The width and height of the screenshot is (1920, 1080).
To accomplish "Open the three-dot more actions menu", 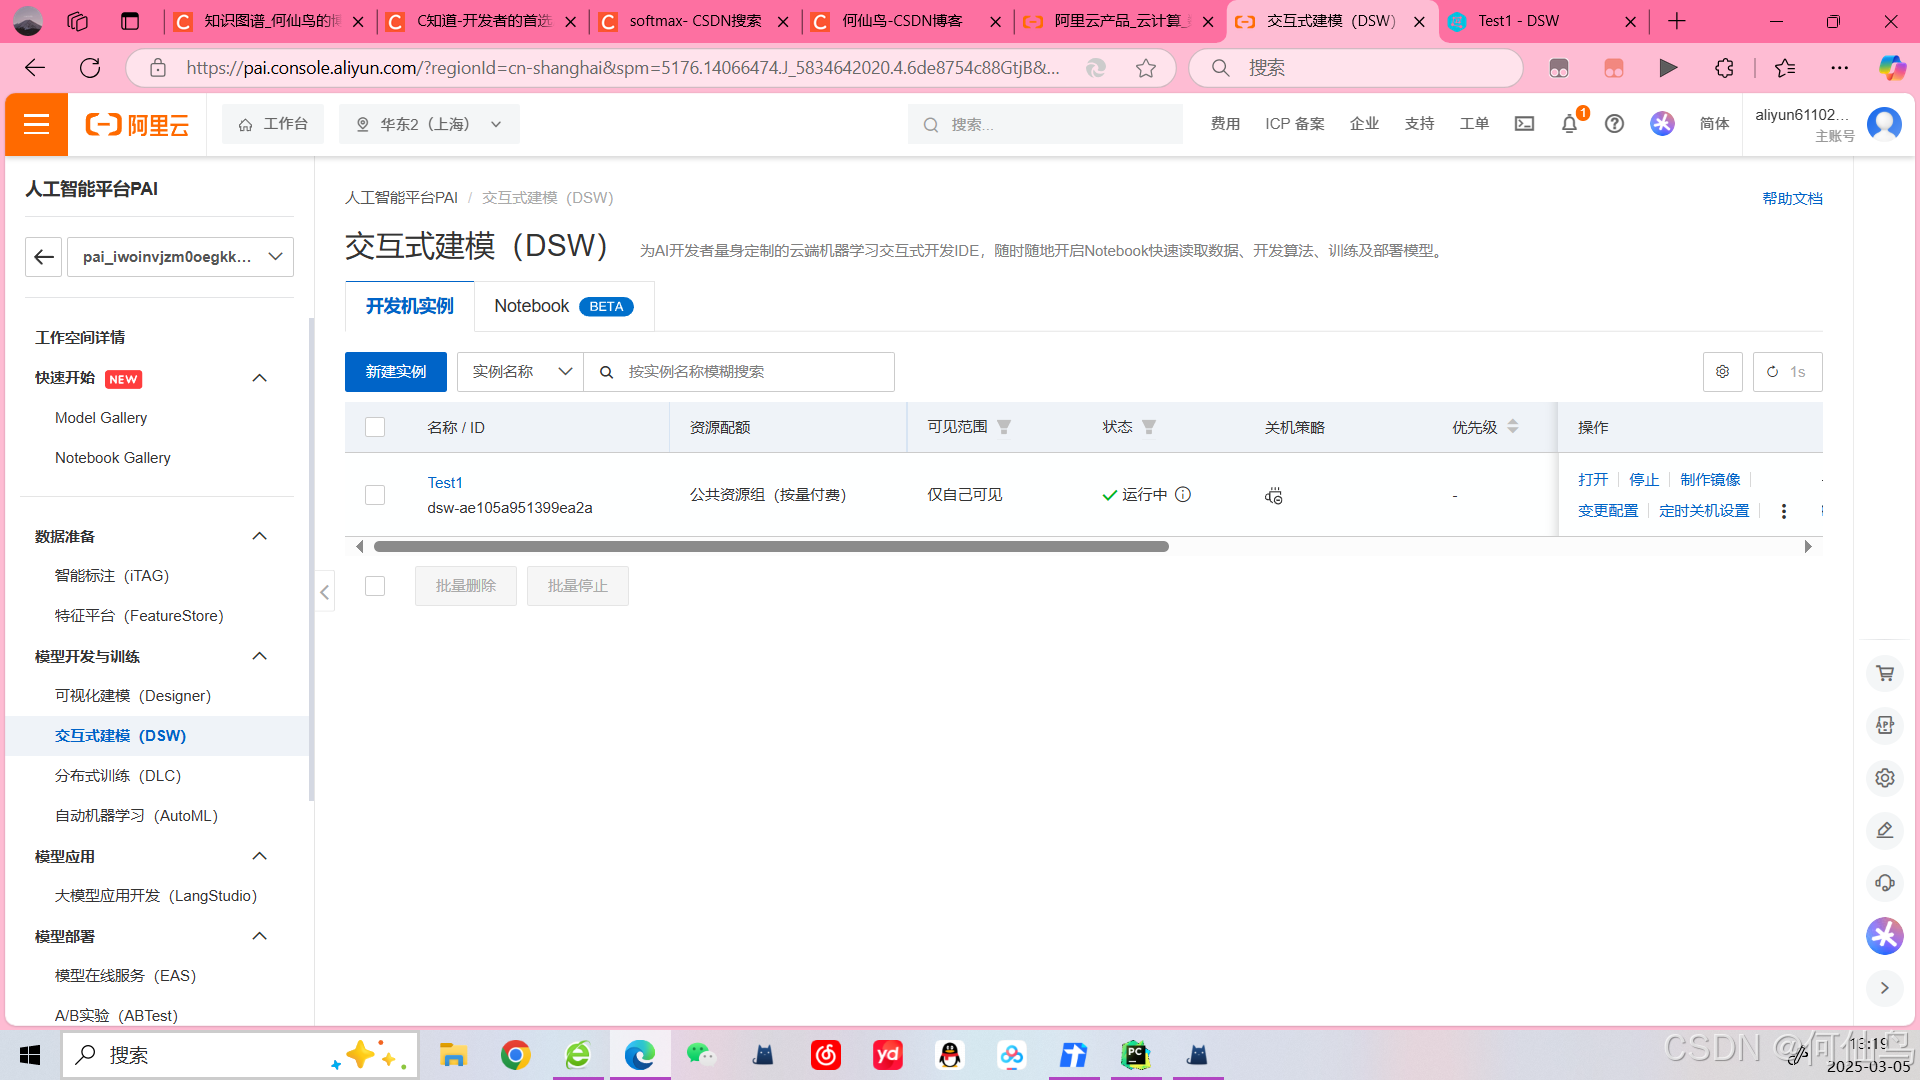I will click(1784, 511).
